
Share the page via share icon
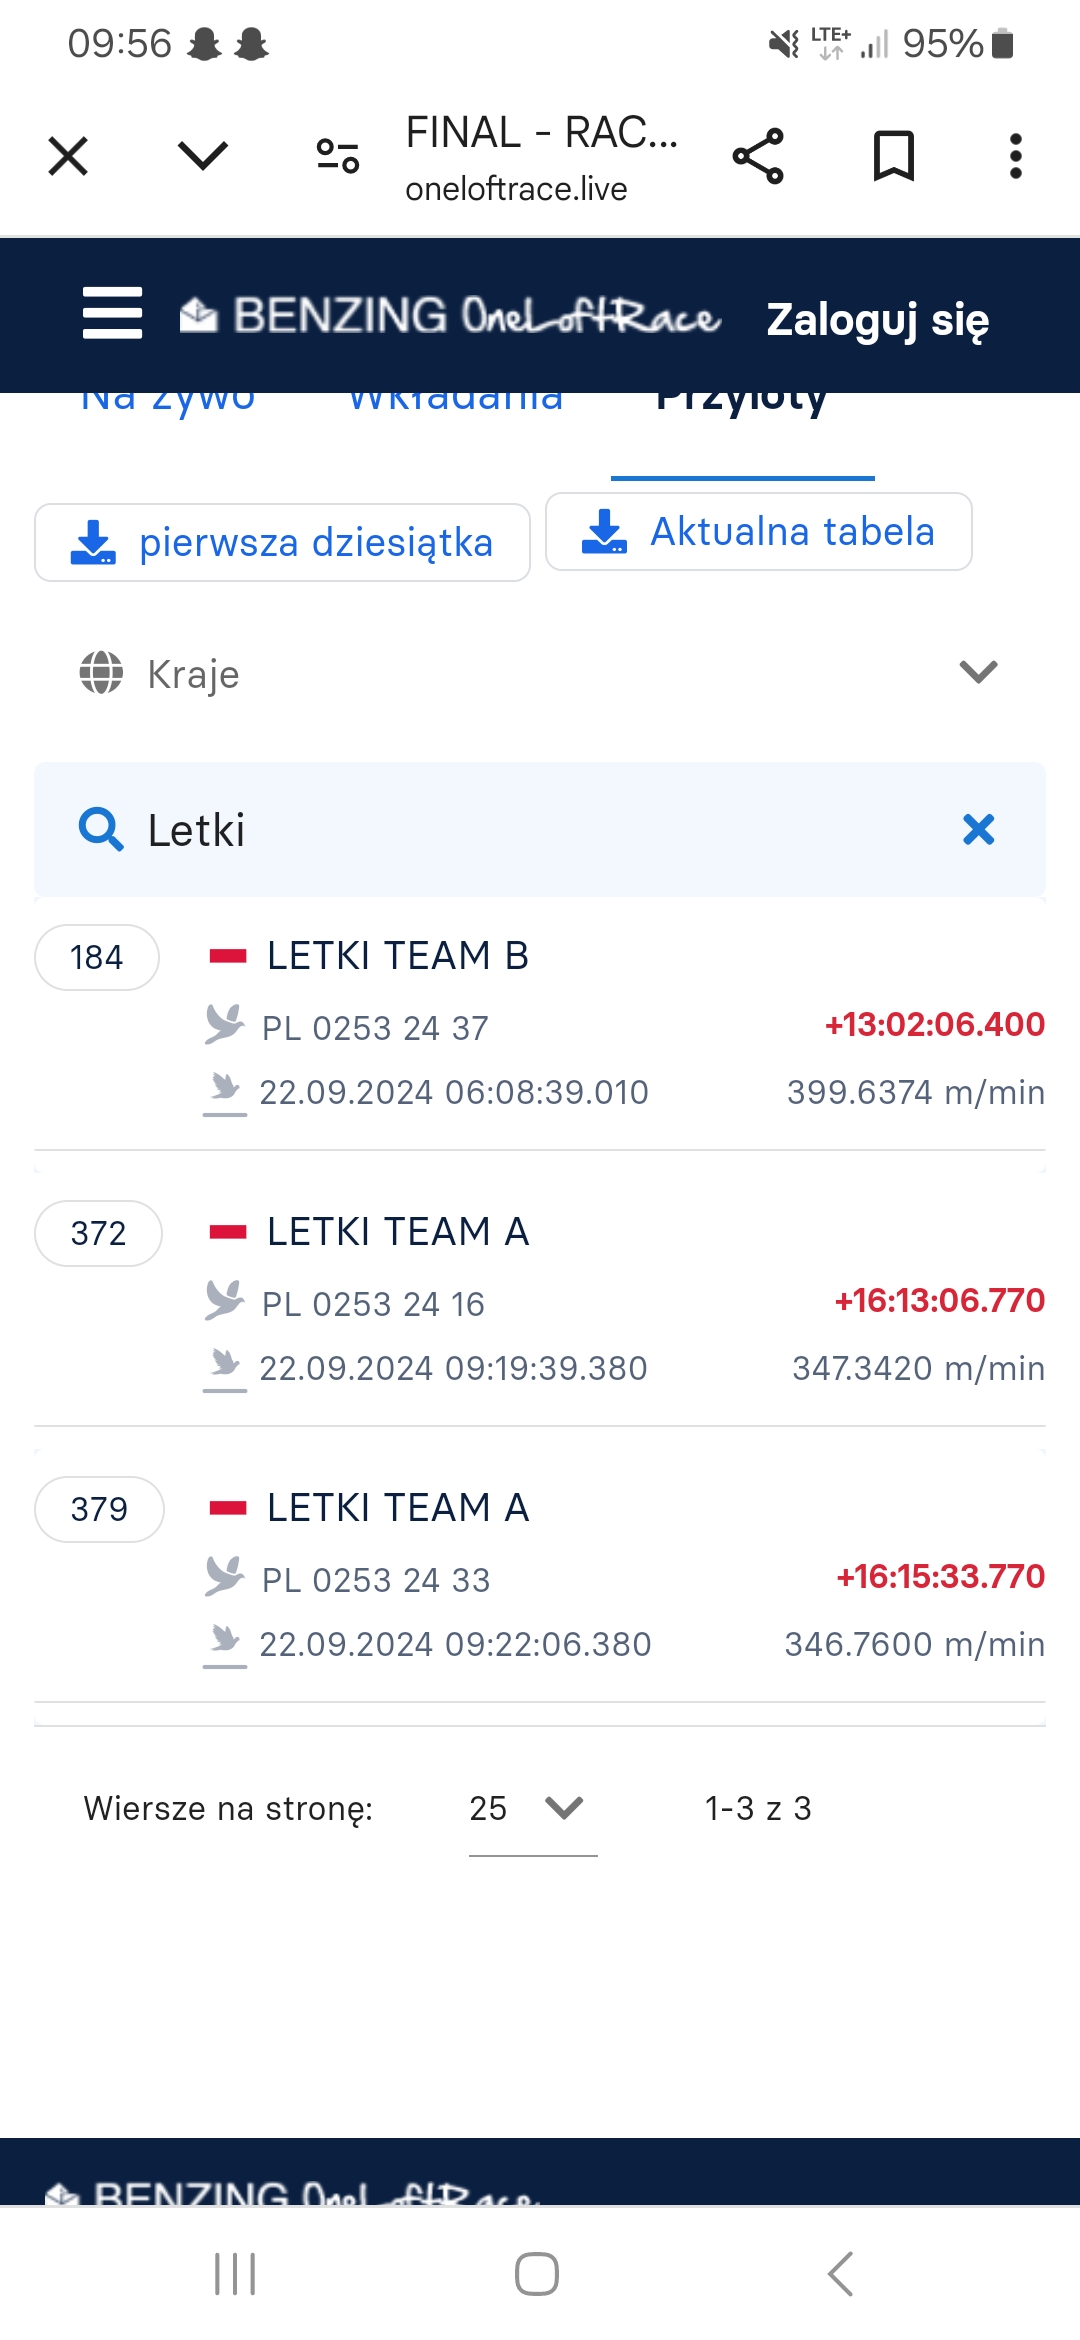click(x=758, y=156)
